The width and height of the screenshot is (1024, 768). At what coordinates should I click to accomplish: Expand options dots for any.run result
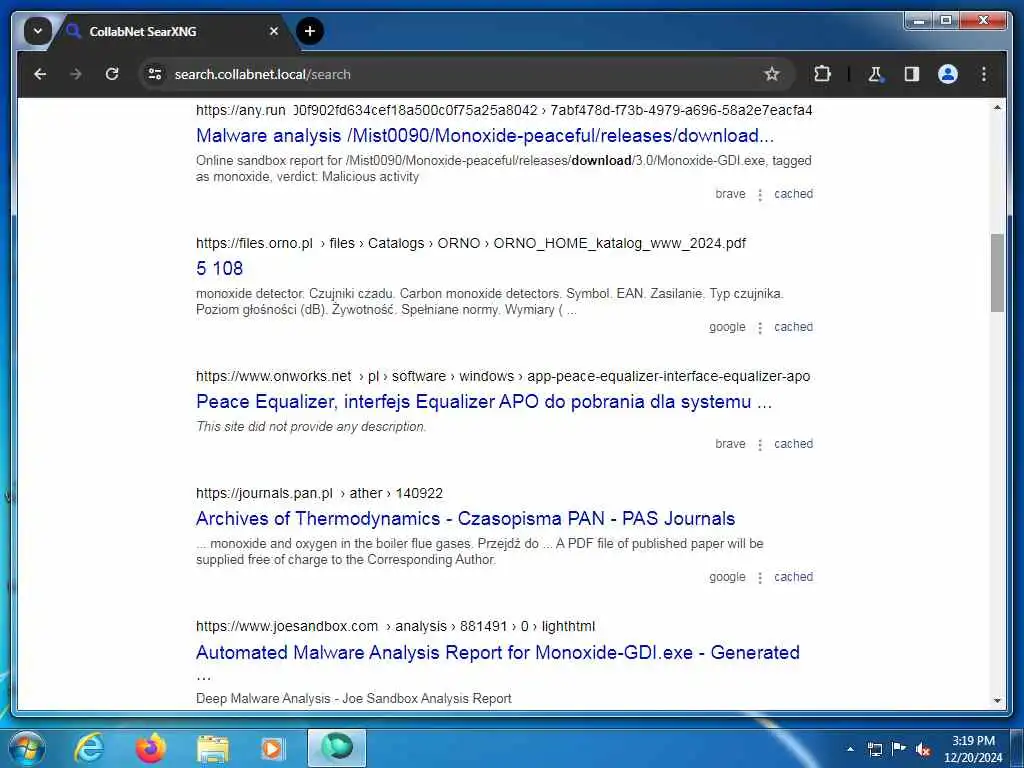pyautogui.click(x=760, y=195)
